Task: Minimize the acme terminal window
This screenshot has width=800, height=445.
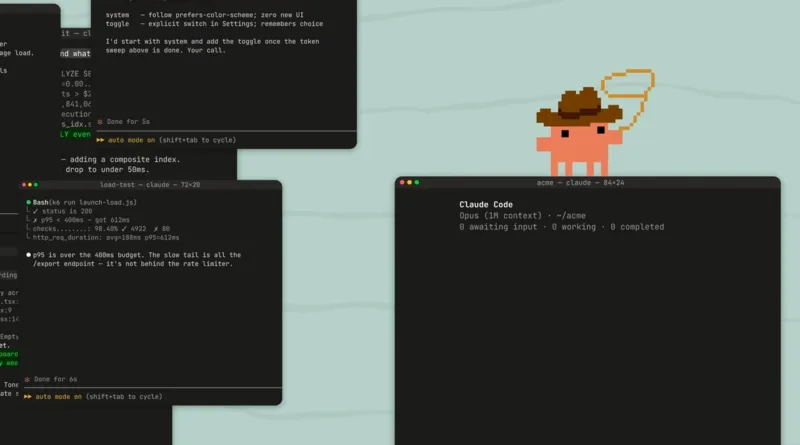Action: [x=409, y=182]
